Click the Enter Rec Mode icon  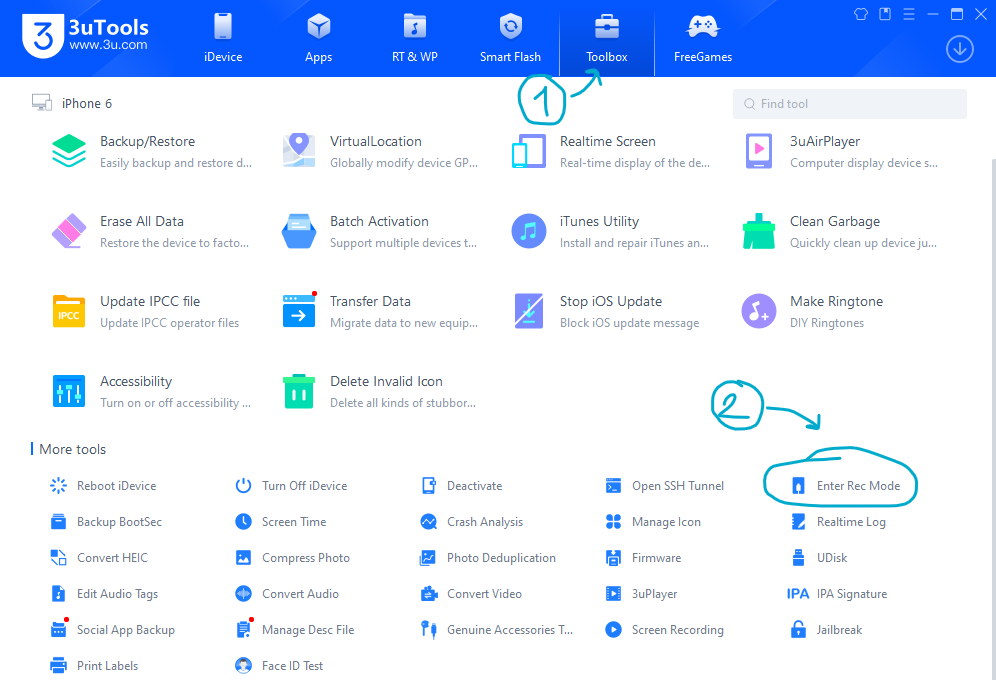tap(798, 486)
